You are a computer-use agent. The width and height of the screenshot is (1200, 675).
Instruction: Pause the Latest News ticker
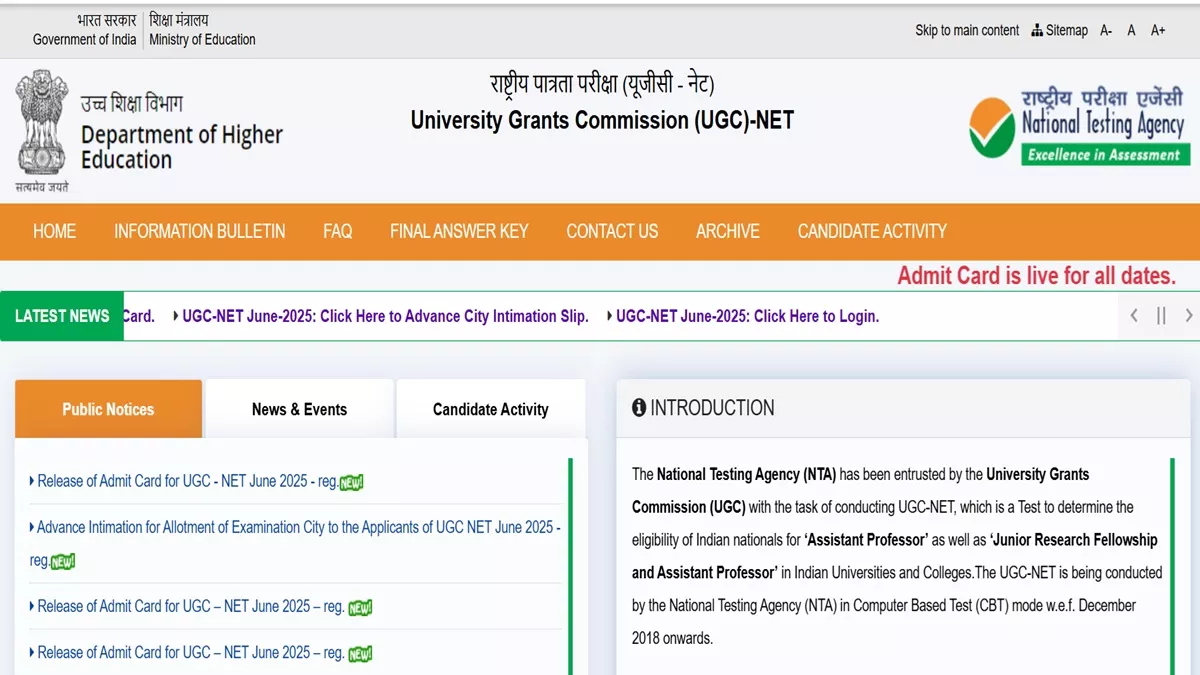click(x=1161, y=316)
